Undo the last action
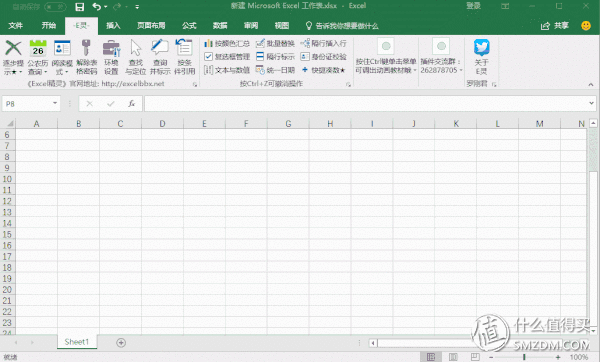This screenshot has width=600, height=362. [96, 7]
